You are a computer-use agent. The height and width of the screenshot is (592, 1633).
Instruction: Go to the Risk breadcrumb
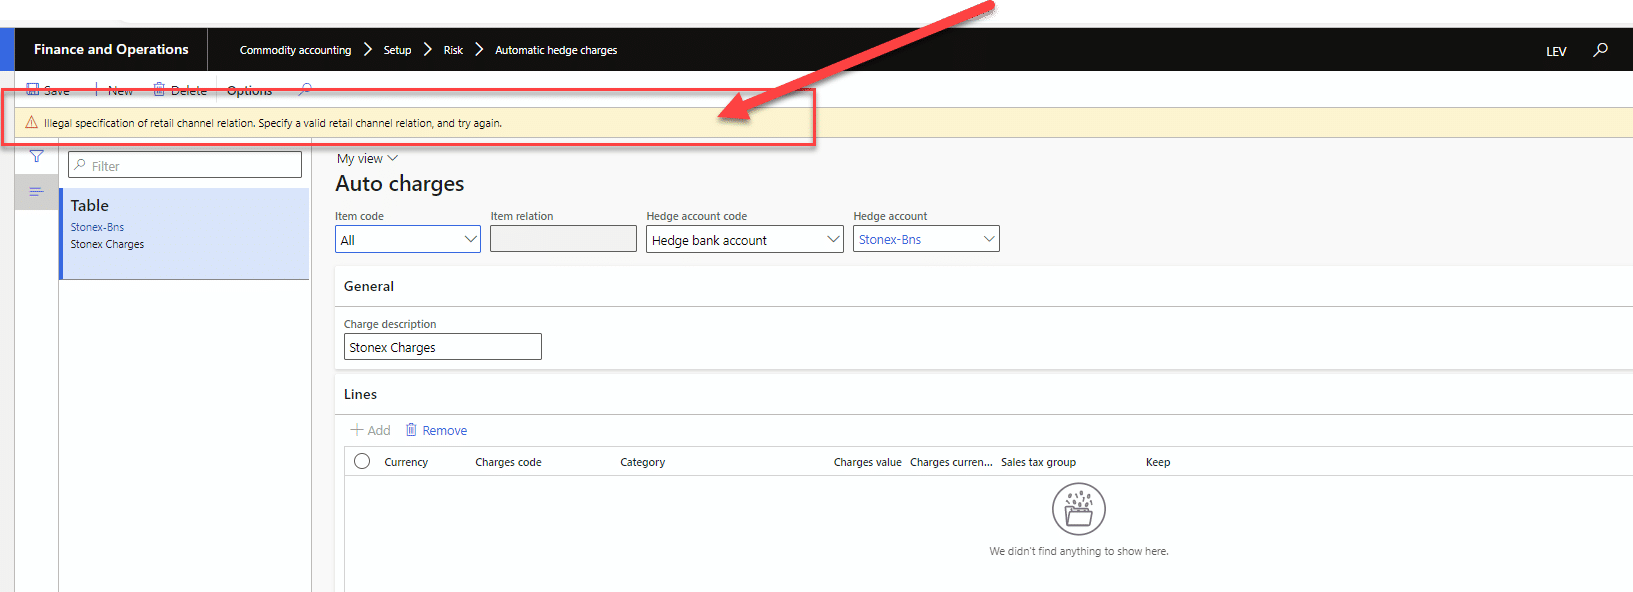coord(453,50)
